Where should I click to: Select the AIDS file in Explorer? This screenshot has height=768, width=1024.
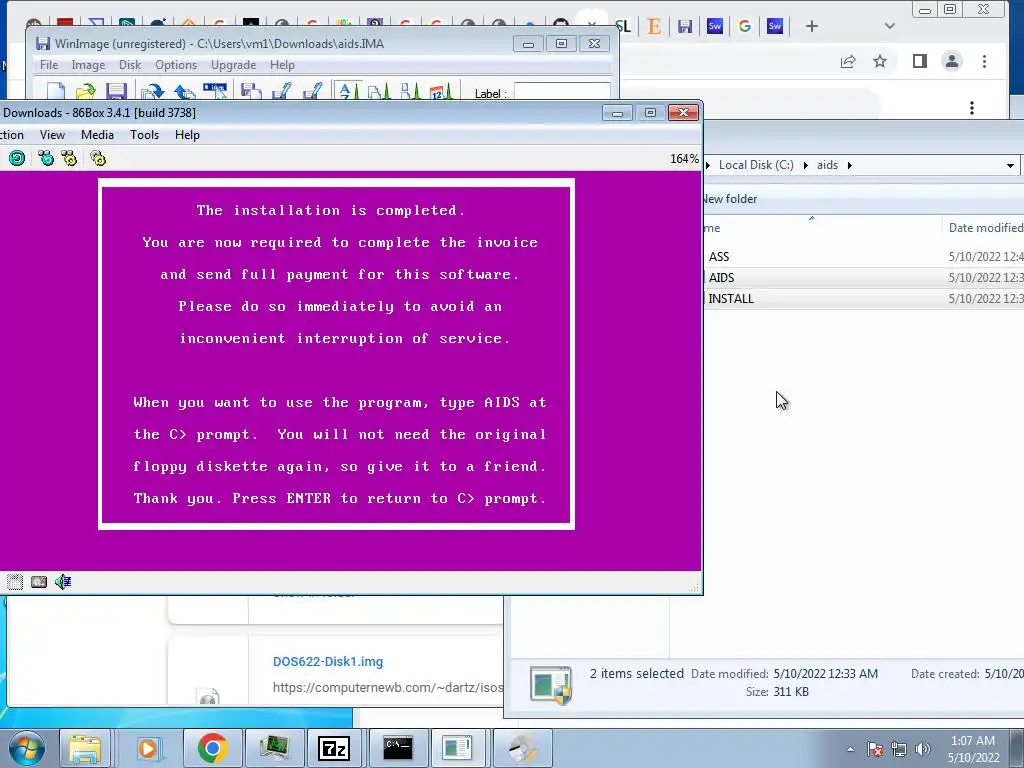tap(722, 278)
